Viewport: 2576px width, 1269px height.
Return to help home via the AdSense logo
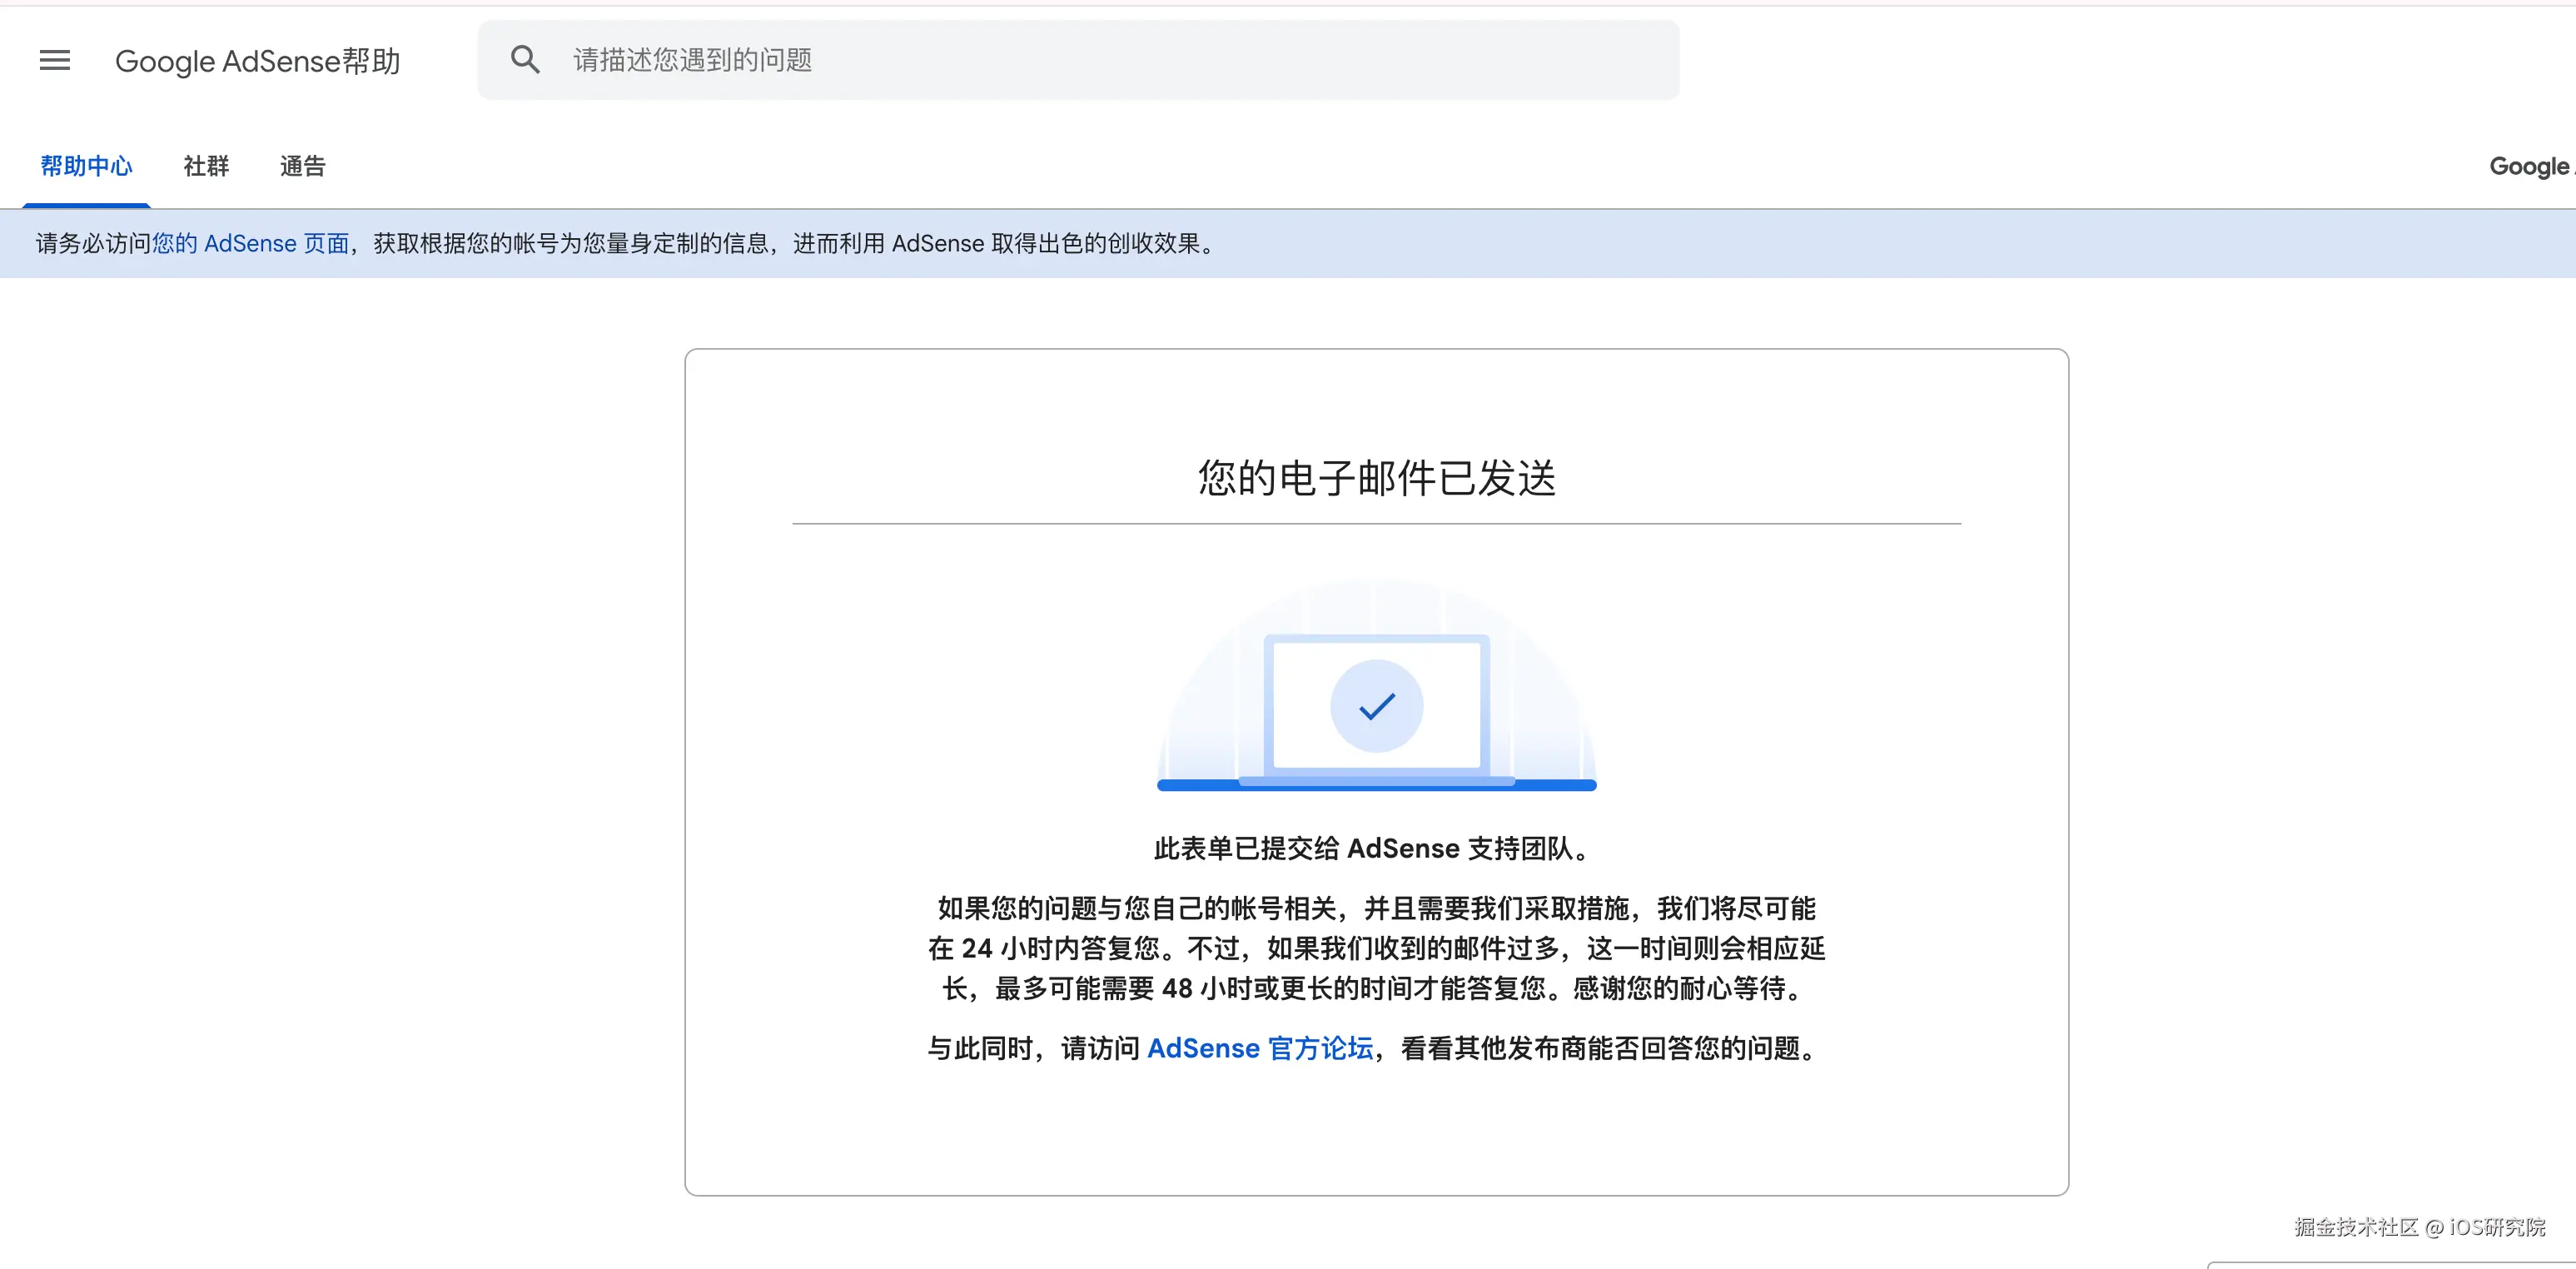pyautogui.click(x=259, y=61)
